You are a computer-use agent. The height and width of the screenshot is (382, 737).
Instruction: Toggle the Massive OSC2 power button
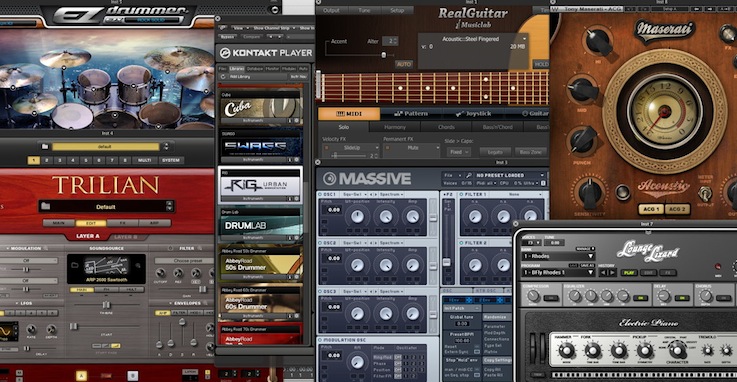[x=321, y=243]
